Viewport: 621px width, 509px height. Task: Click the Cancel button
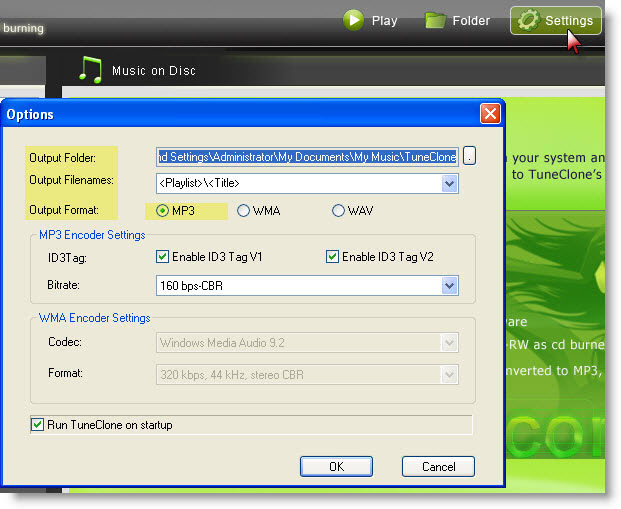pyautogui.click(x=438, y=466)
